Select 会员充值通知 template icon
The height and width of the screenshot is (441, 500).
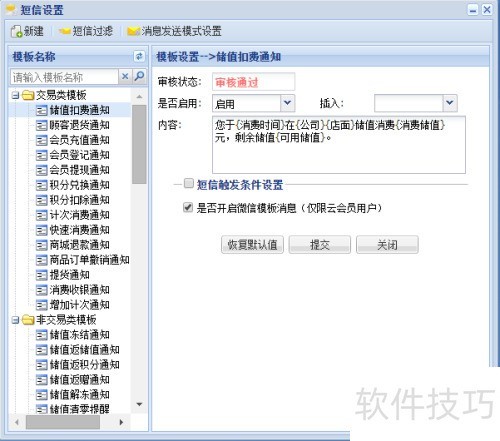click(41, 140)
